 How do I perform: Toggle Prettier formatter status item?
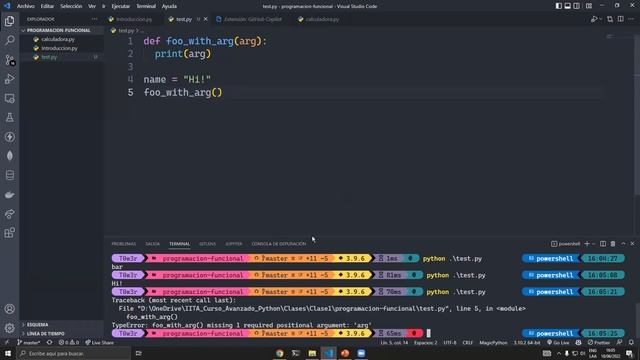[599, 343]
